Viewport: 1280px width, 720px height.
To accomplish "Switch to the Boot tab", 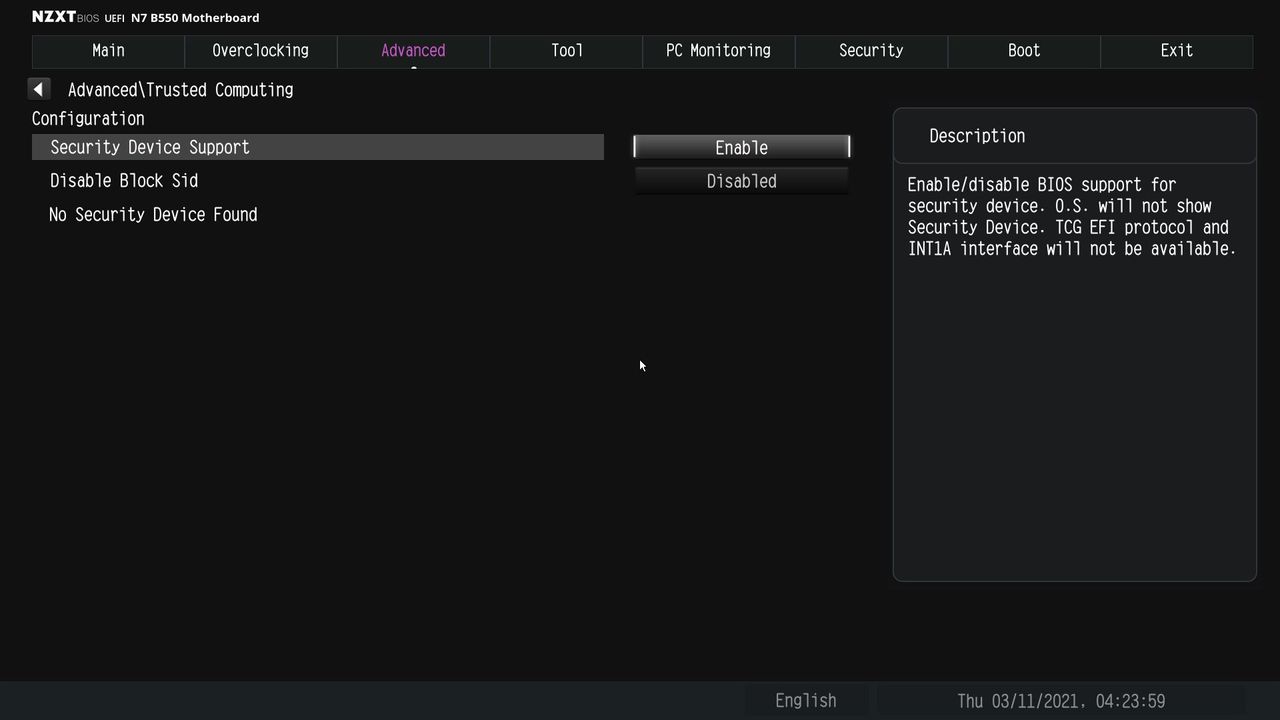I will point(1024,51).
